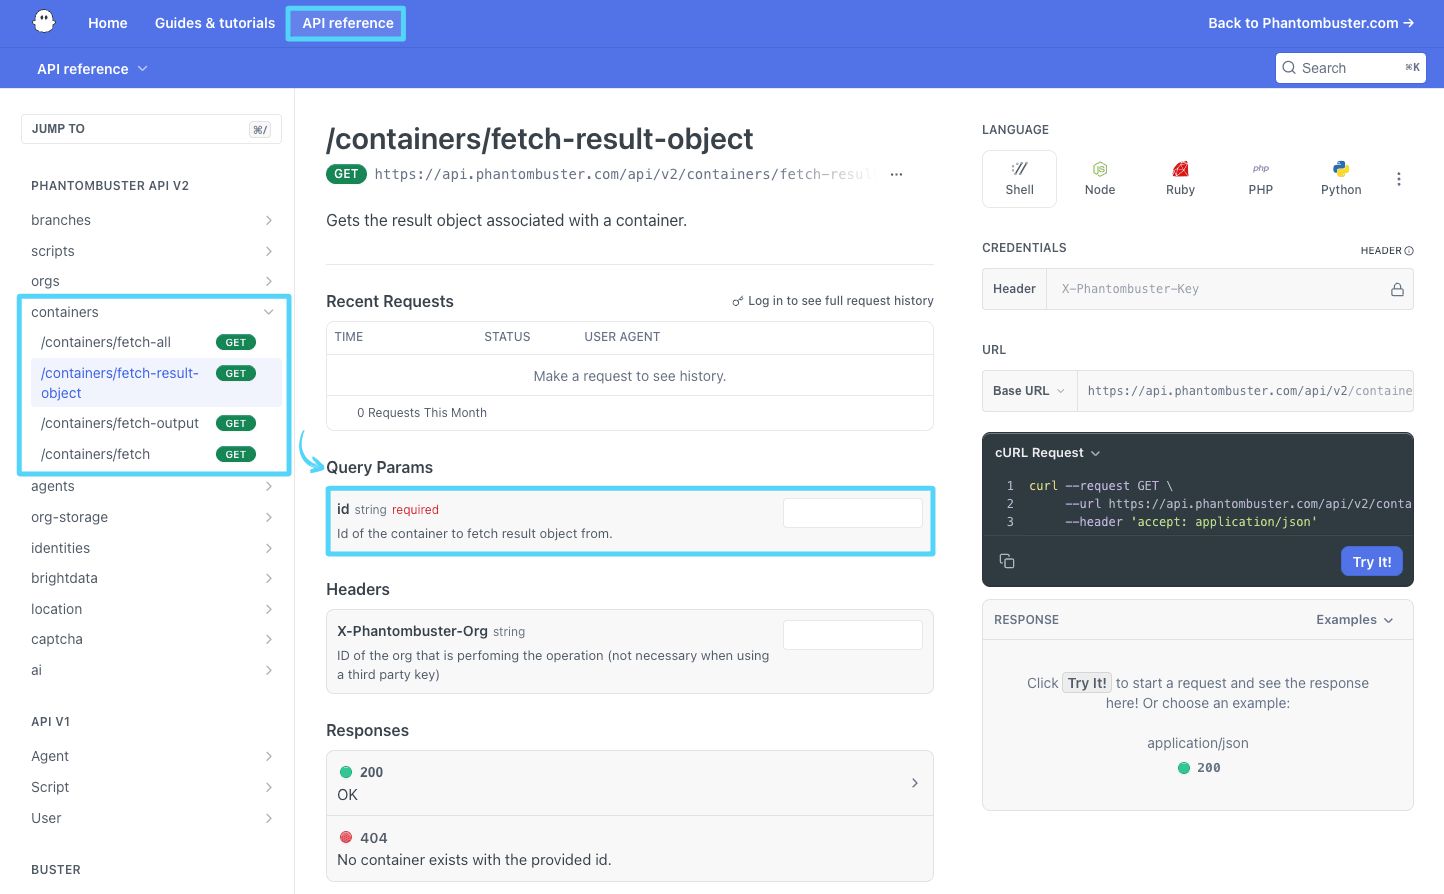The height and width of the screenshot is (894, 1444).
Task: Click the id query param input field
Action: (853, 513)
